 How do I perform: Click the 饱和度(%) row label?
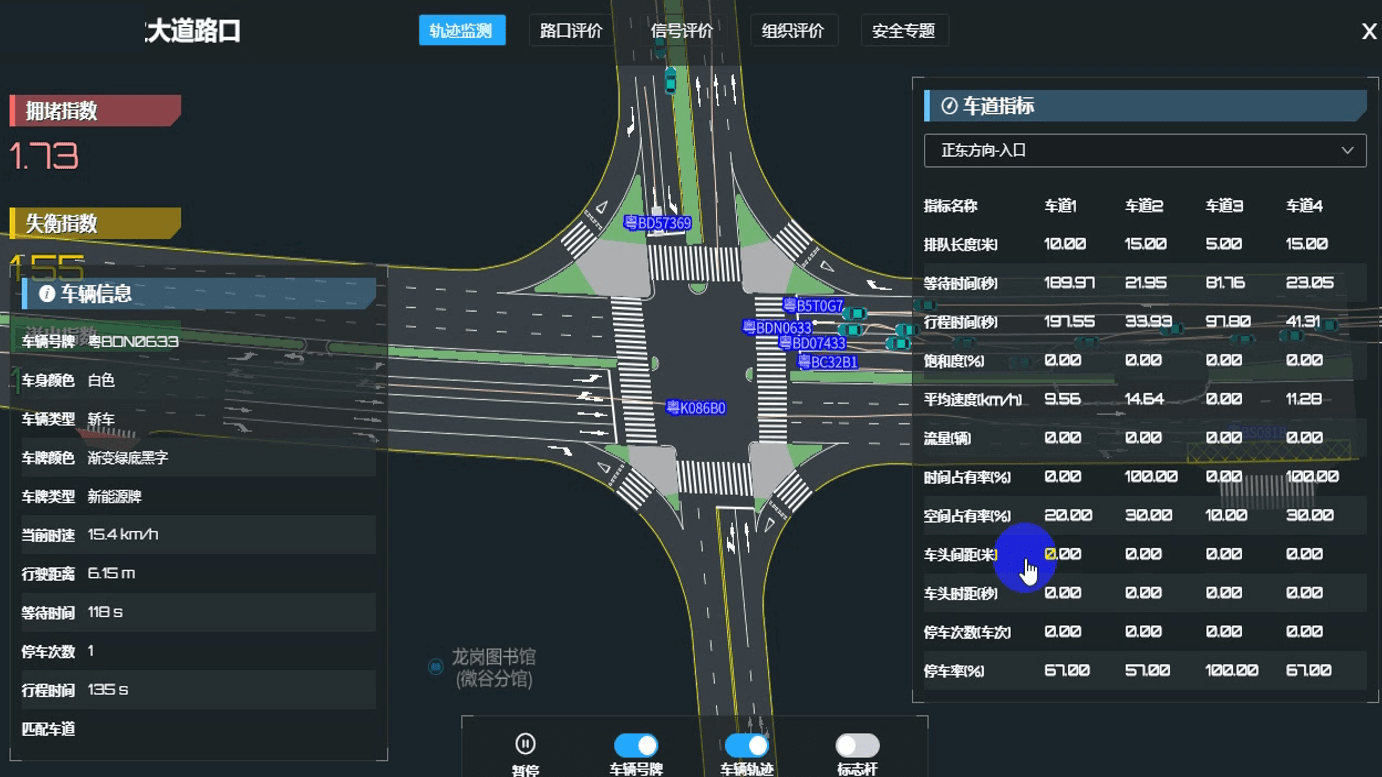(954, 361)
